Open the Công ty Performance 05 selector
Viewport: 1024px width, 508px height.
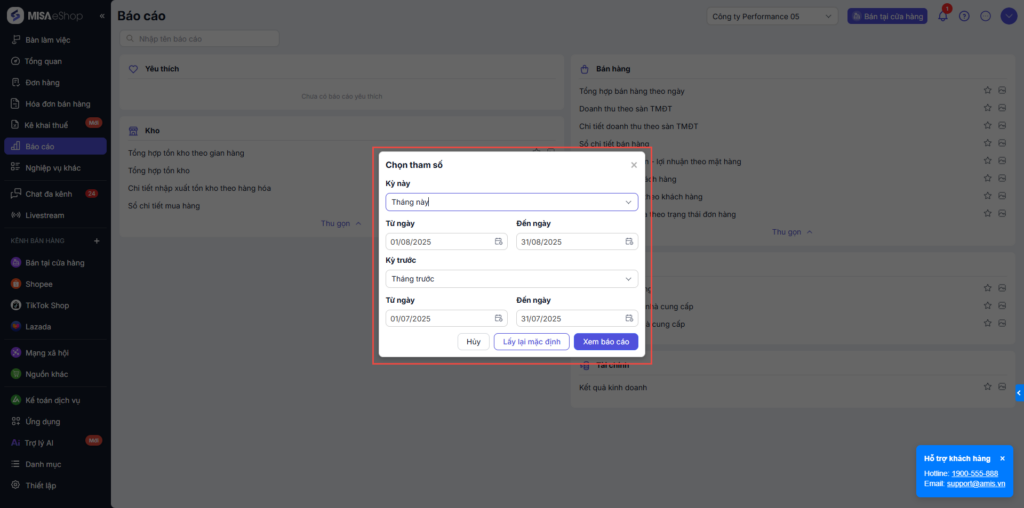pos(772,16)
